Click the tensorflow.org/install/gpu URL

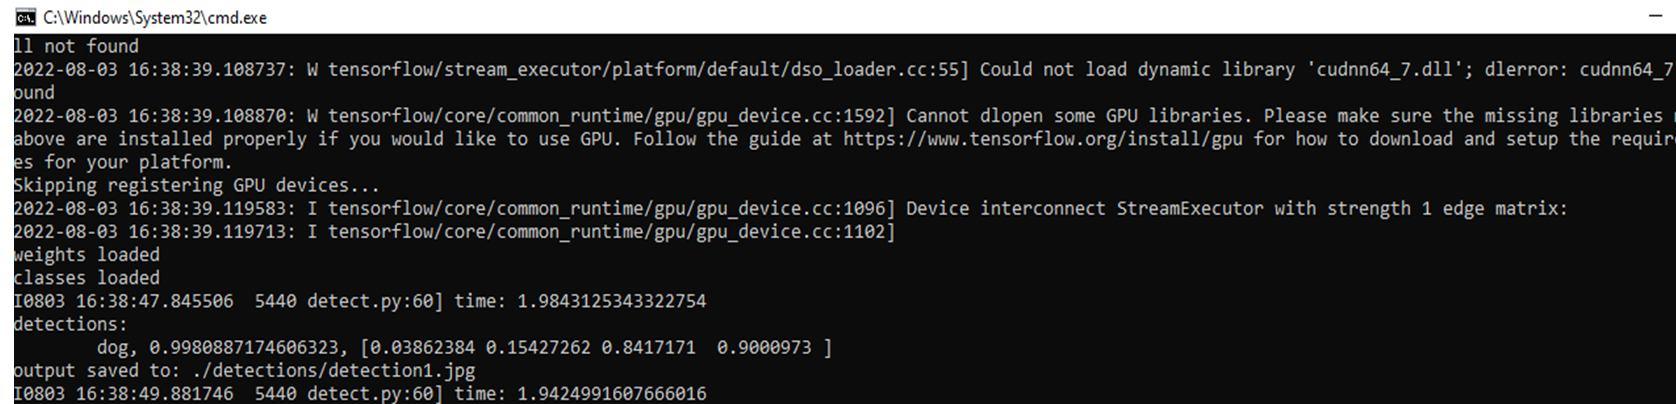point(1043,139)
